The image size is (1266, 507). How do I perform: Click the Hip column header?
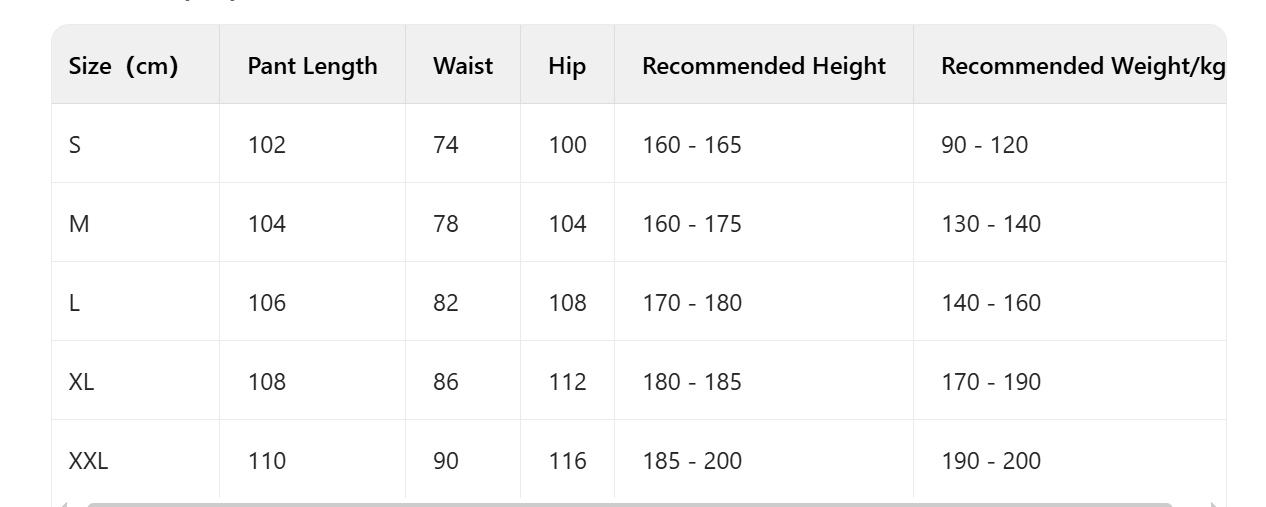[x=567, y=66]
